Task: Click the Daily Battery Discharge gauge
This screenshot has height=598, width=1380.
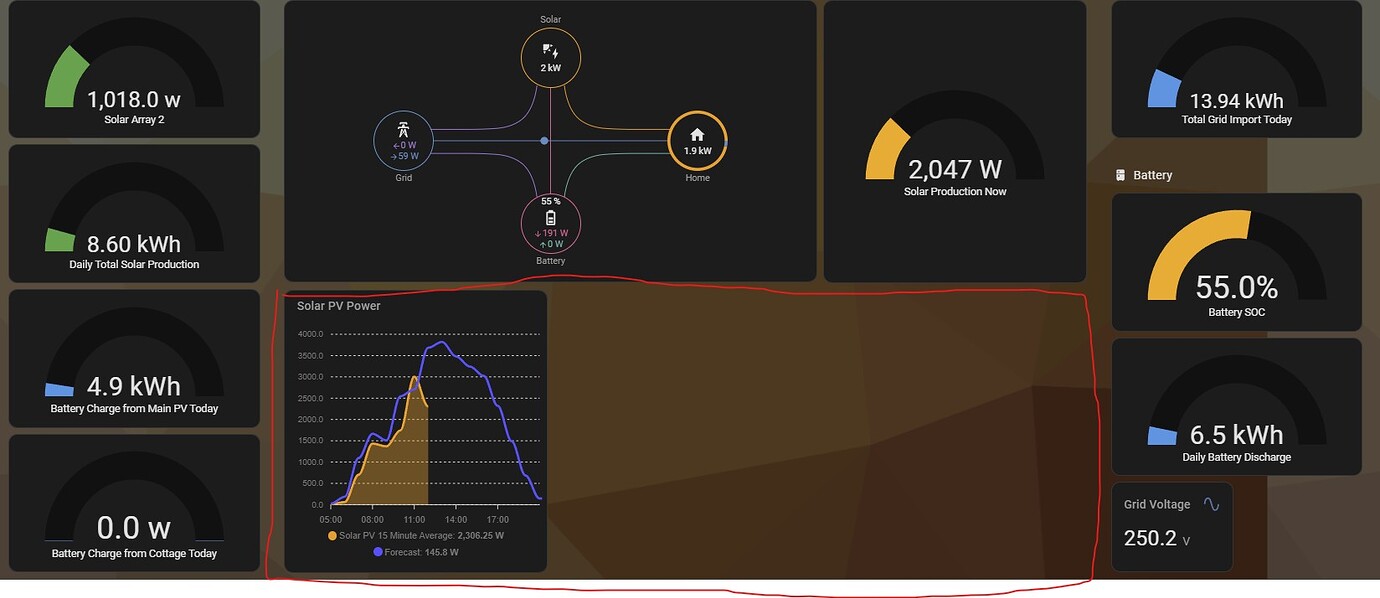Action: [1236, 405]
